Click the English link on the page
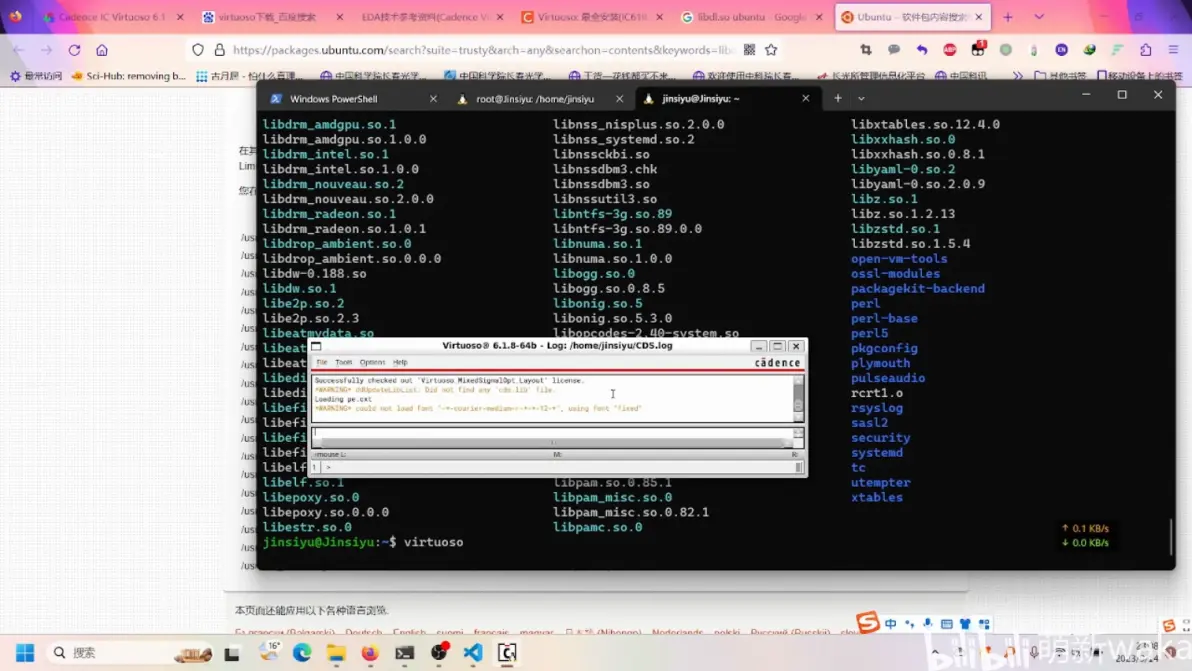 [409, 632]
